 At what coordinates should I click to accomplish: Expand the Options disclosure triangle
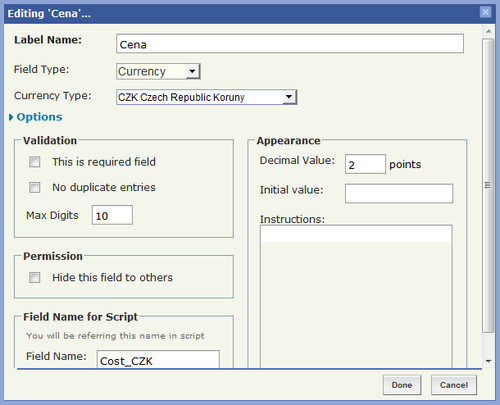11,117
